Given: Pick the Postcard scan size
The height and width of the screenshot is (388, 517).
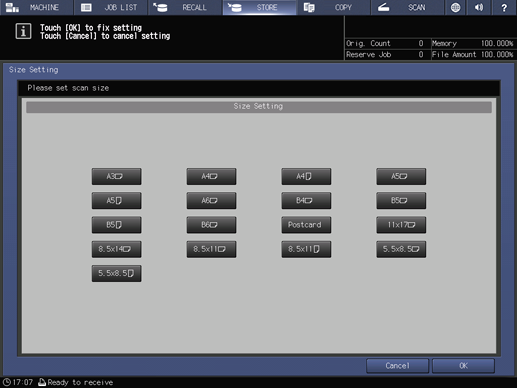Looking at the screenshot, I should [x=306, y=225].
